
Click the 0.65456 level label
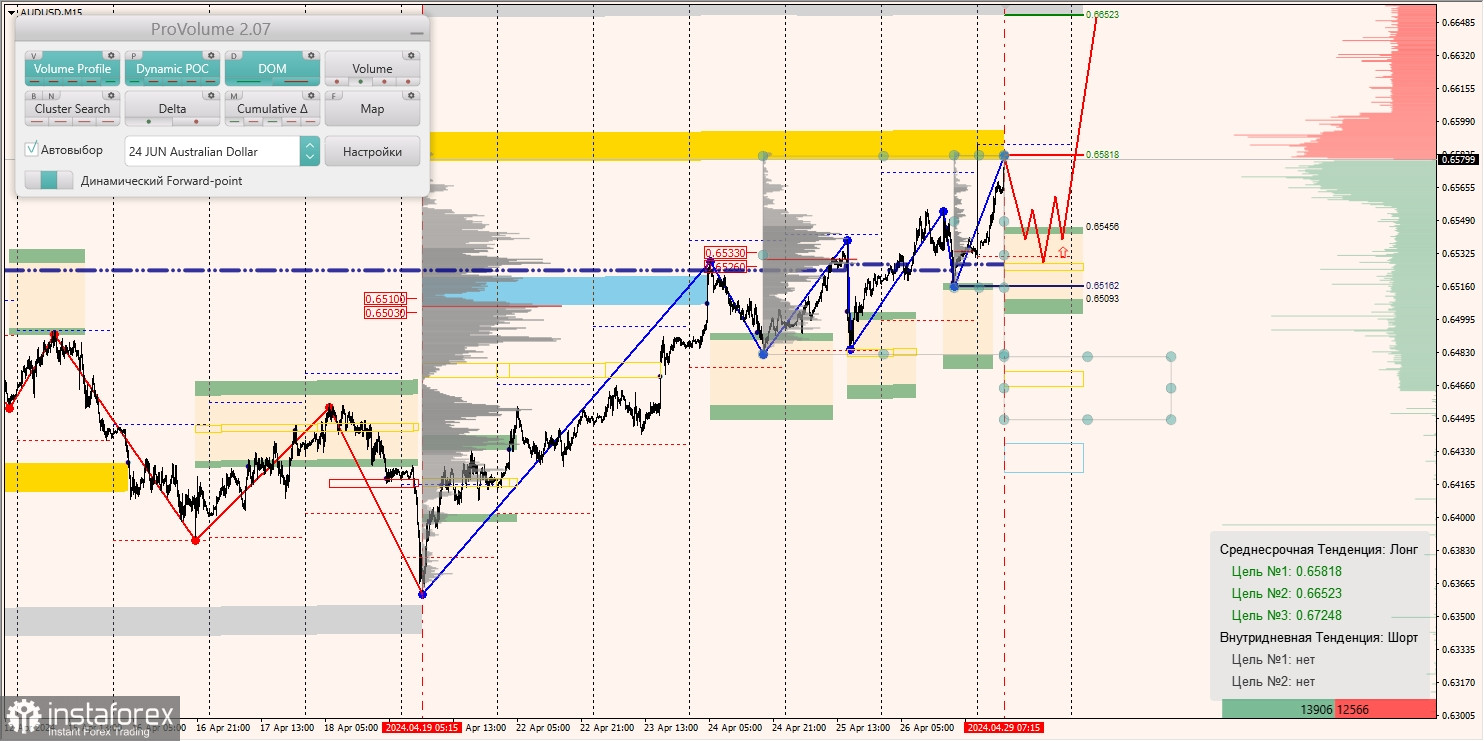(1102, 227)
